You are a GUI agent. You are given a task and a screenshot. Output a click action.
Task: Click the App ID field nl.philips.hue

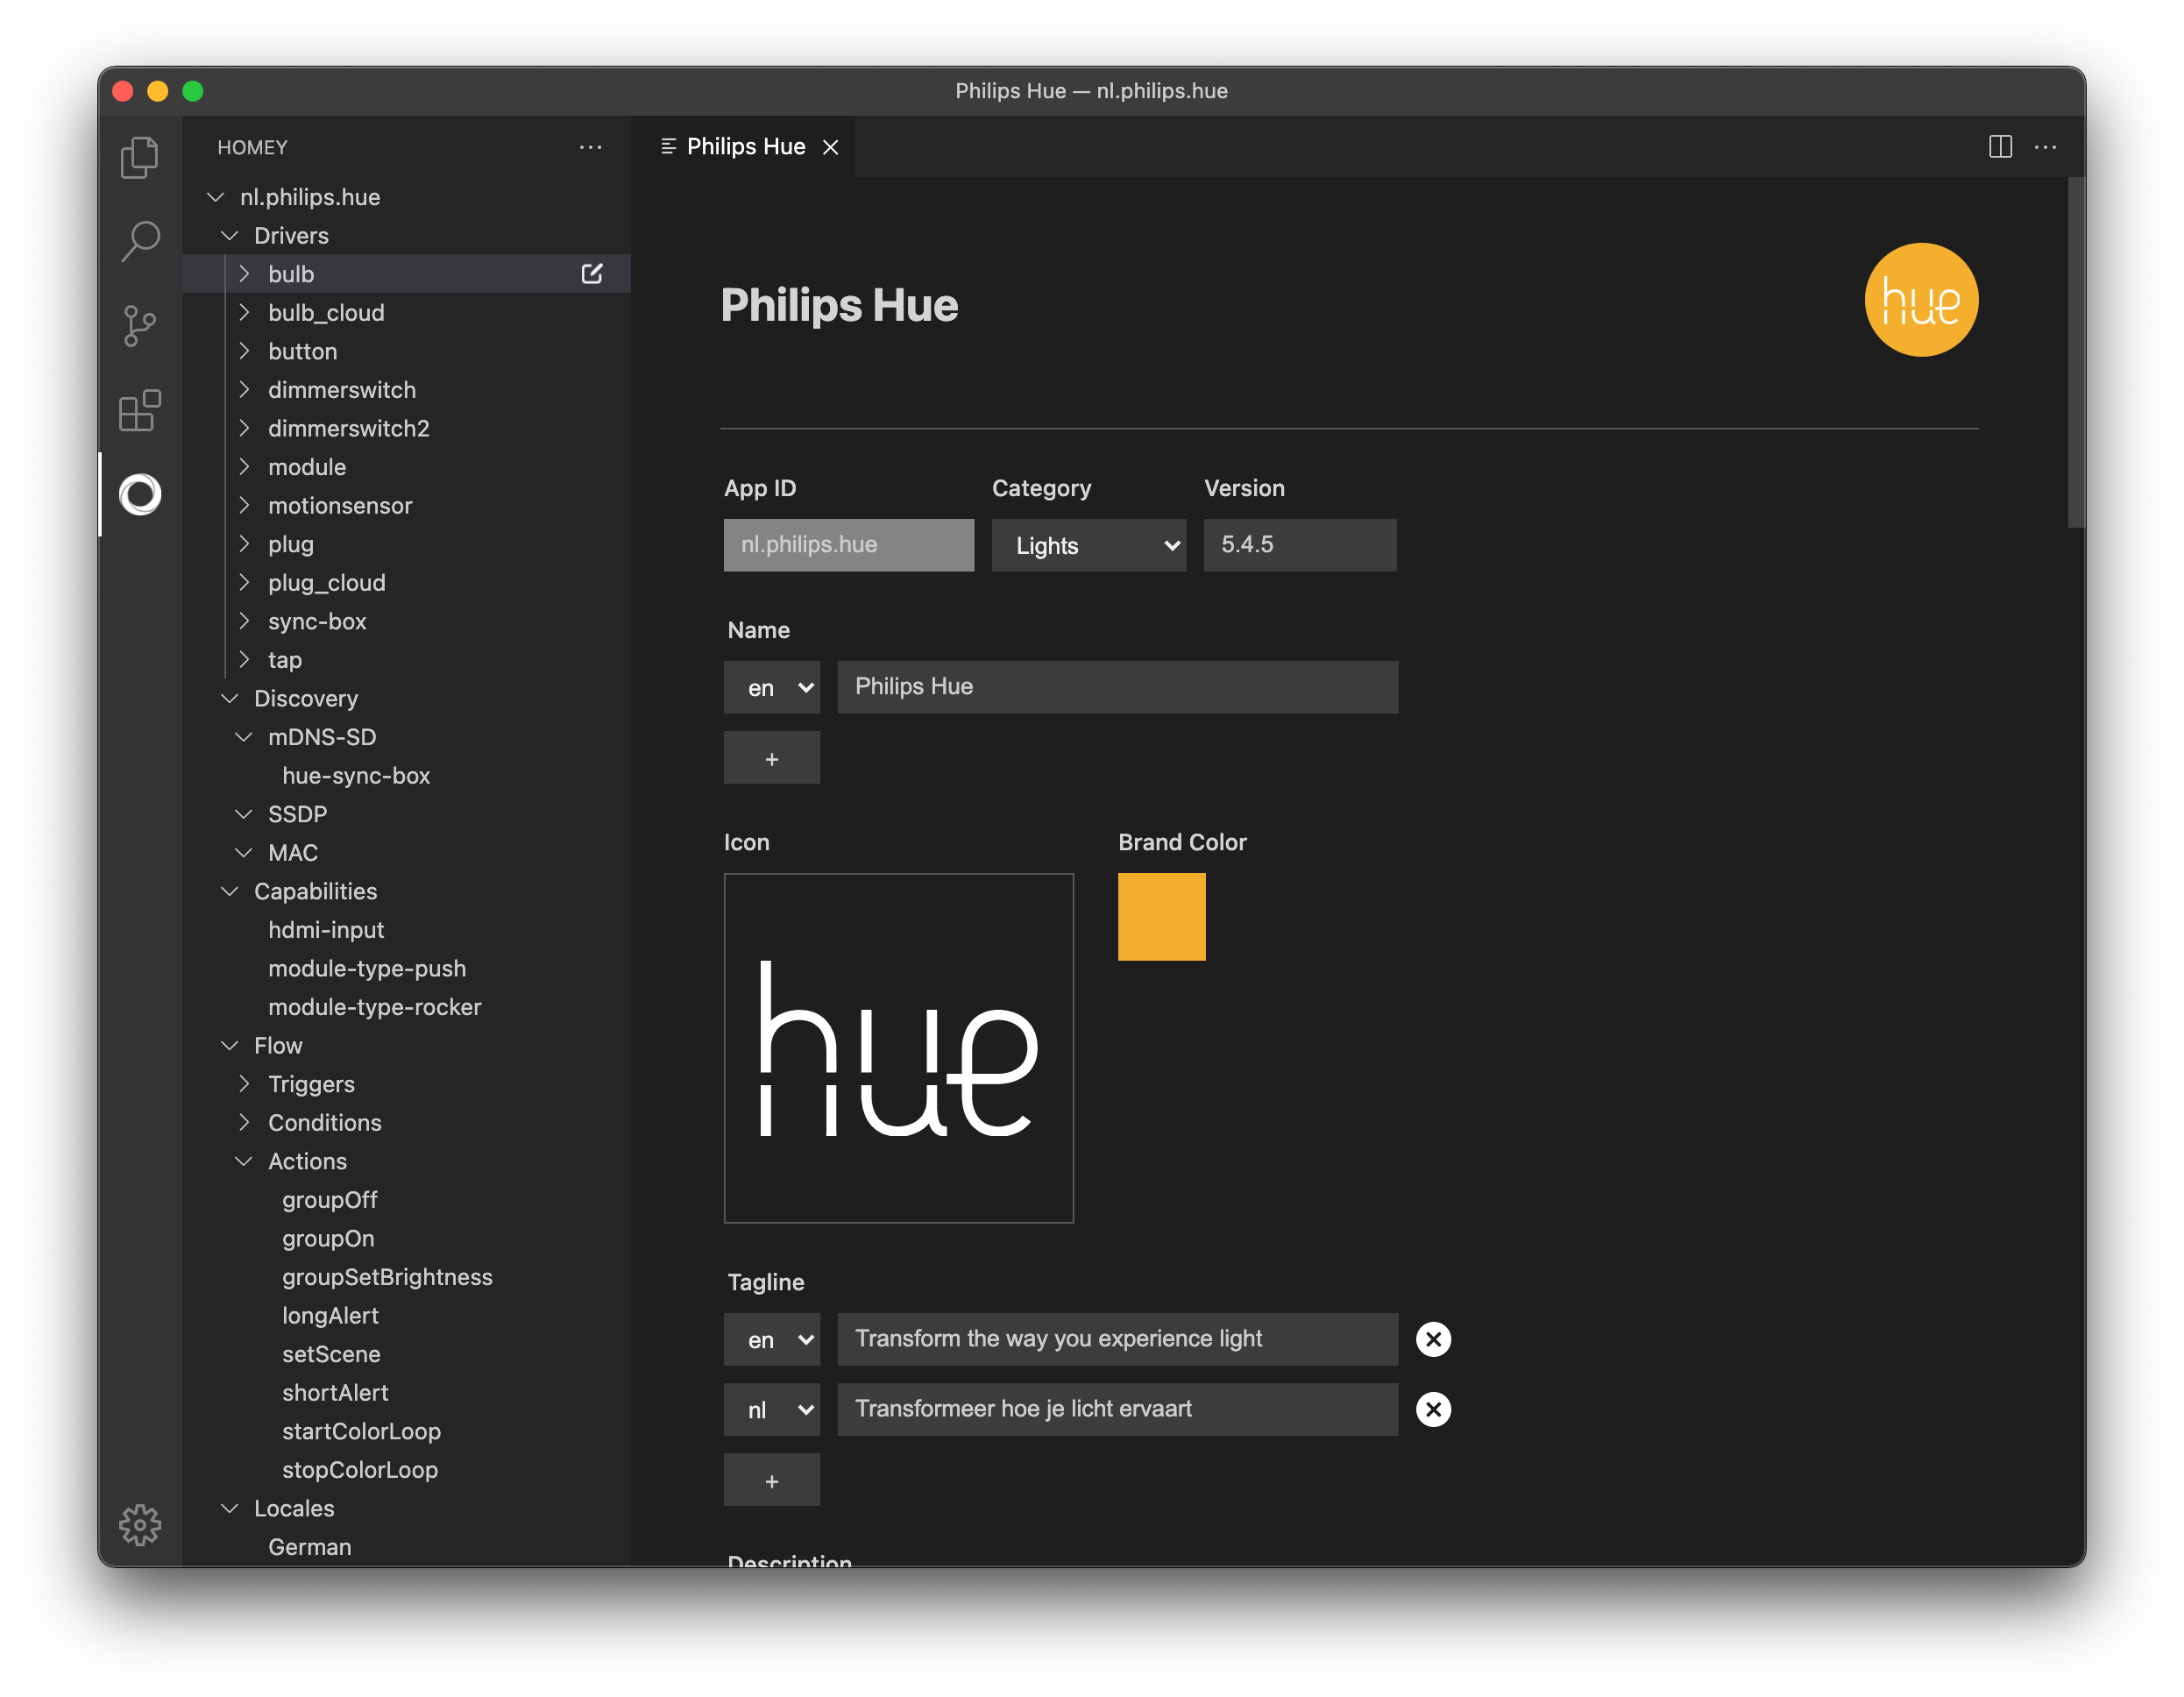[849, 545]
